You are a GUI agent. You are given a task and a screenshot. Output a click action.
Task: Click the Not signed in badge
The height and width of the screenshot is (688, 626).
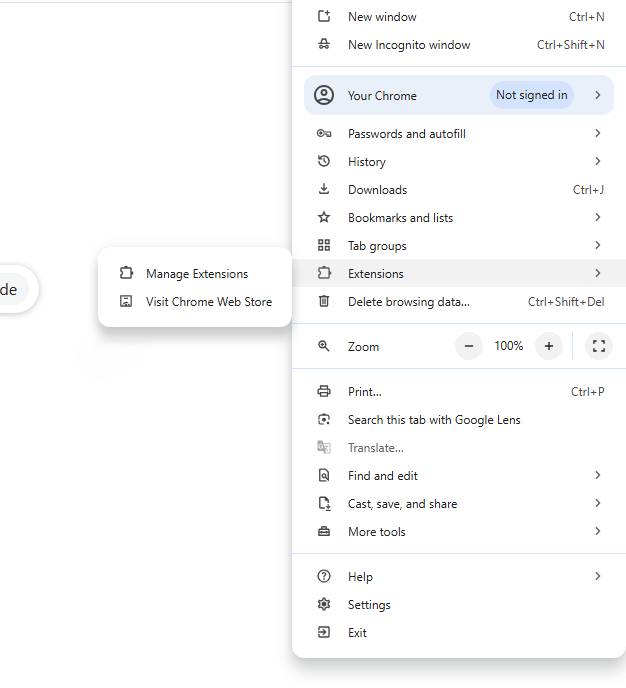532,95
